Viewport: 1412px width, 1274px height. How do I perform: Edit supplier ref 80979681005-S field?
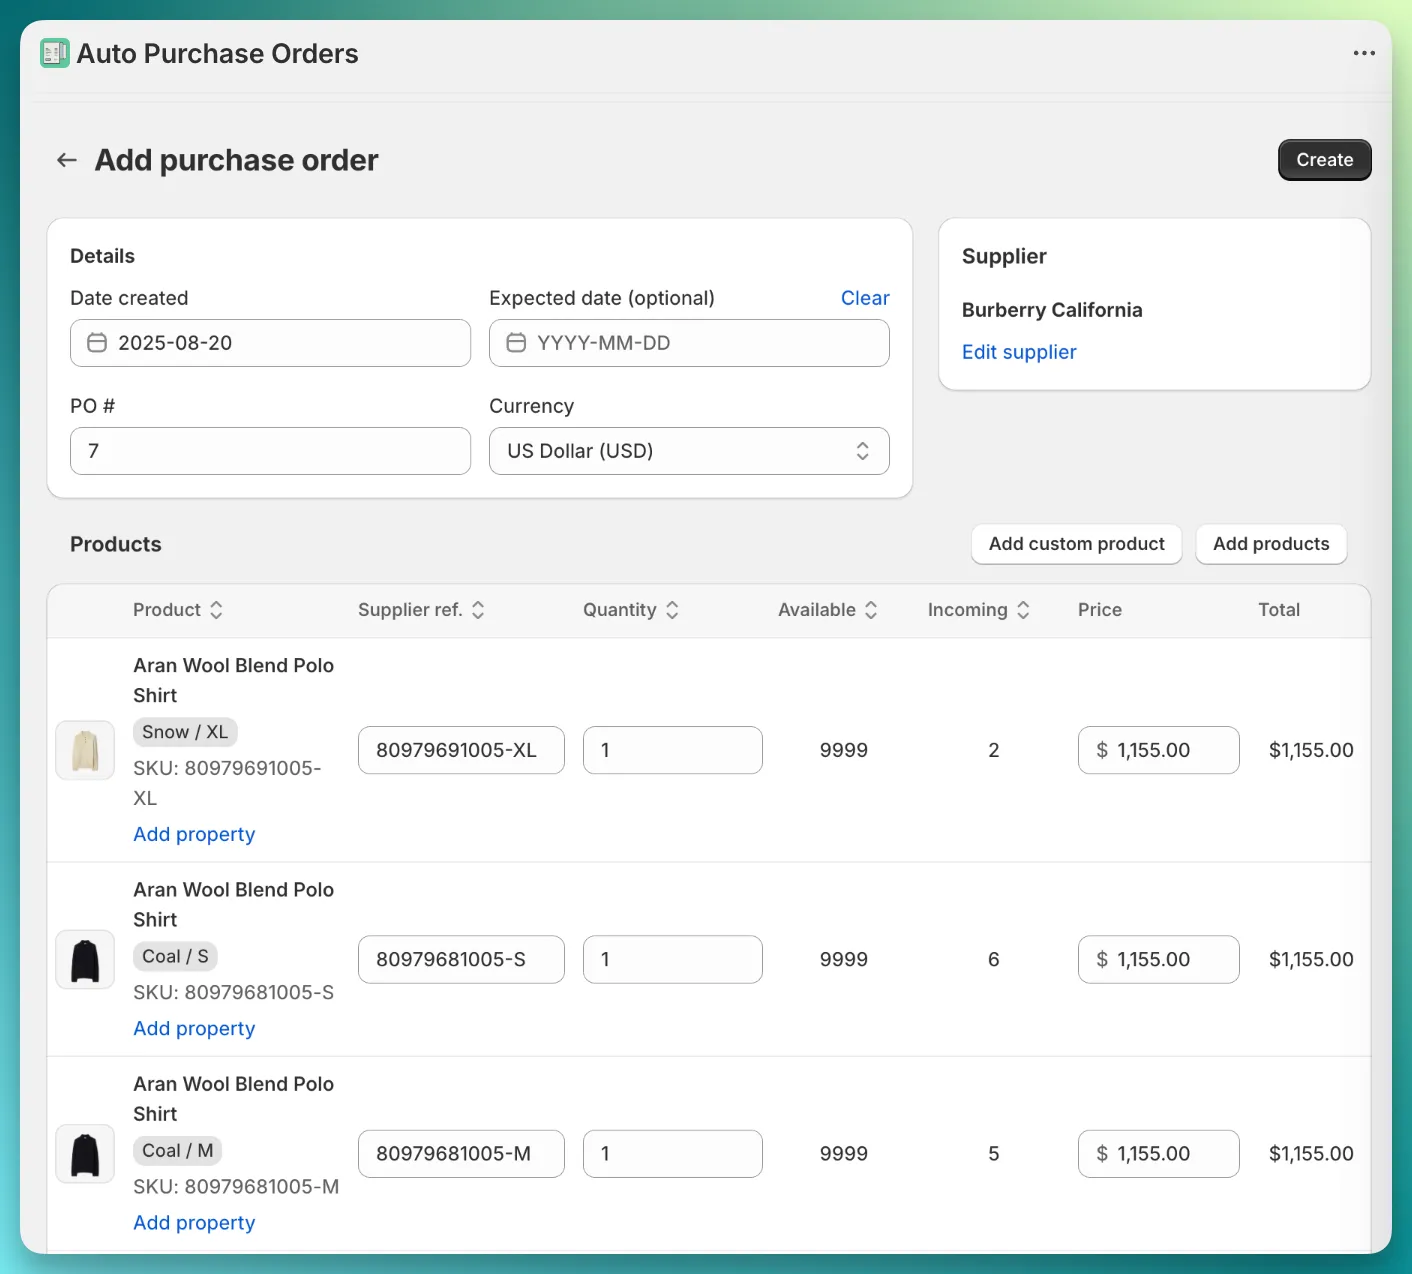point(461,959)
